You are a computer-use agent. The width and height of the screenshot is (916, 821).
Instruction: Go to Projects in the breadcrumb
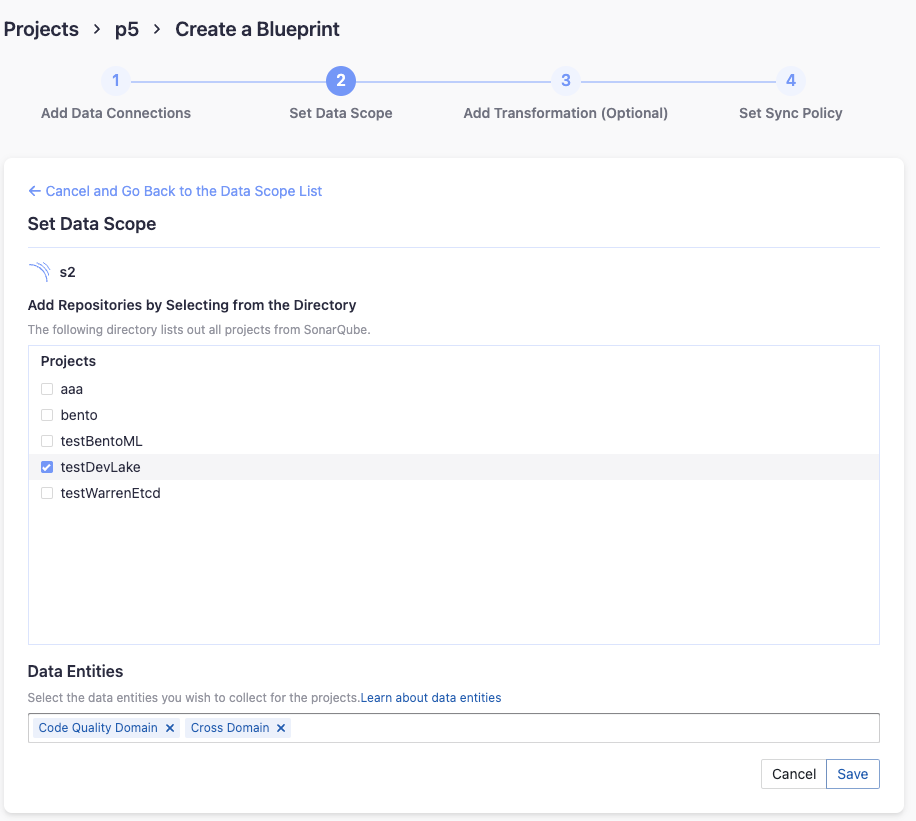(41, 29)
